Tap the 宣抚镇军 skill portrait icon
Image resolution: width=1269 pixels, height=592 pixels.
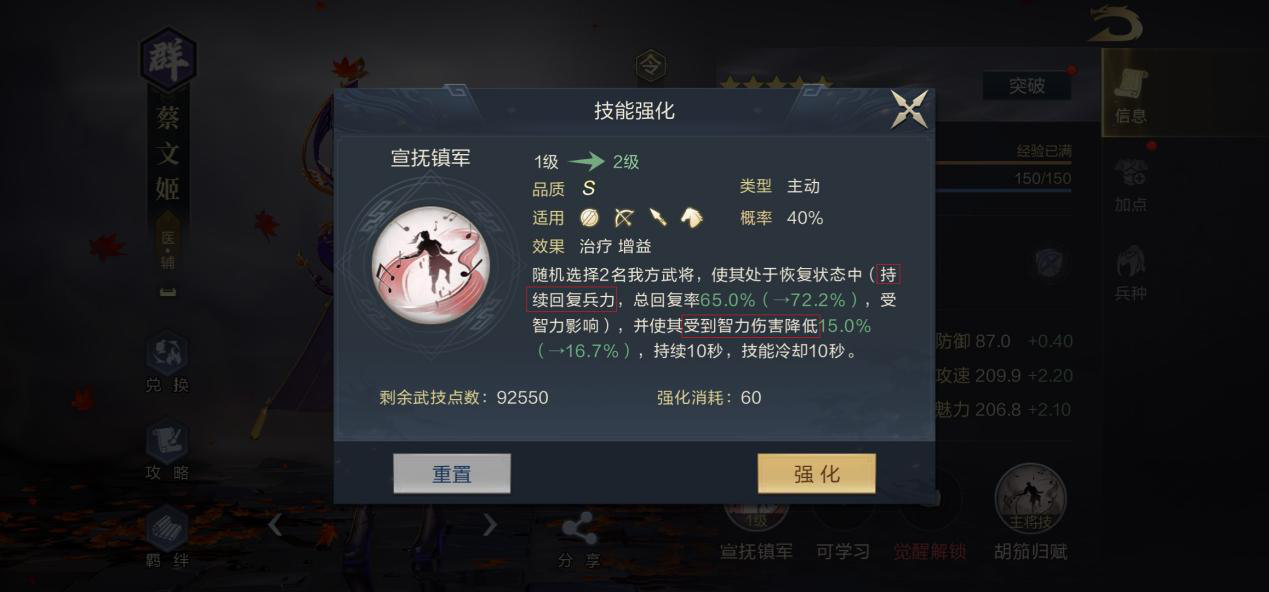click(431, 265)
